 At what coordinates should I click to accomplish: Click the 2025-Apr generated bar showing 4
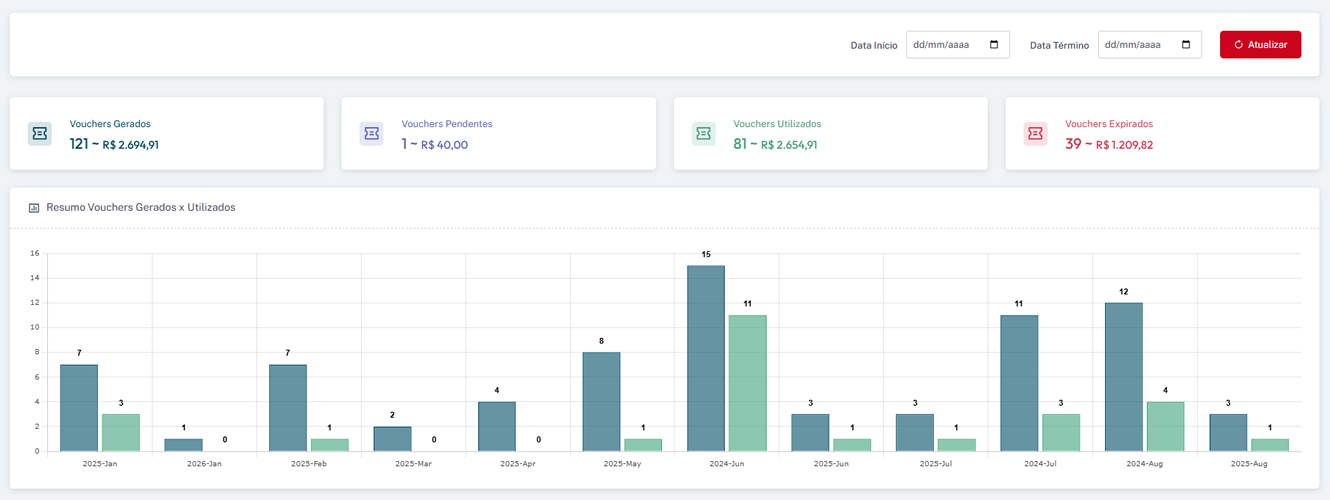(x=497, y=426)
